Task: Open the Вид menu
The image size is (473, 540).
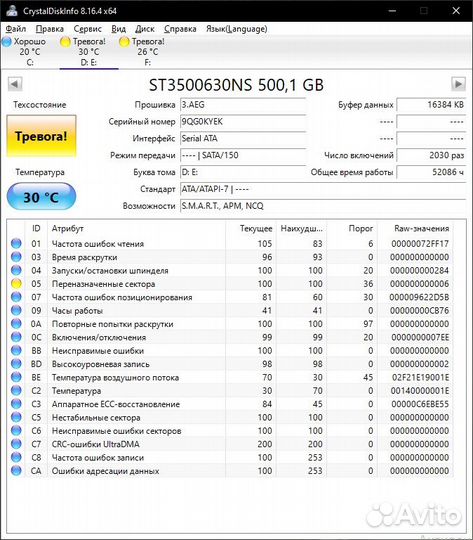Action: [119, 29]
